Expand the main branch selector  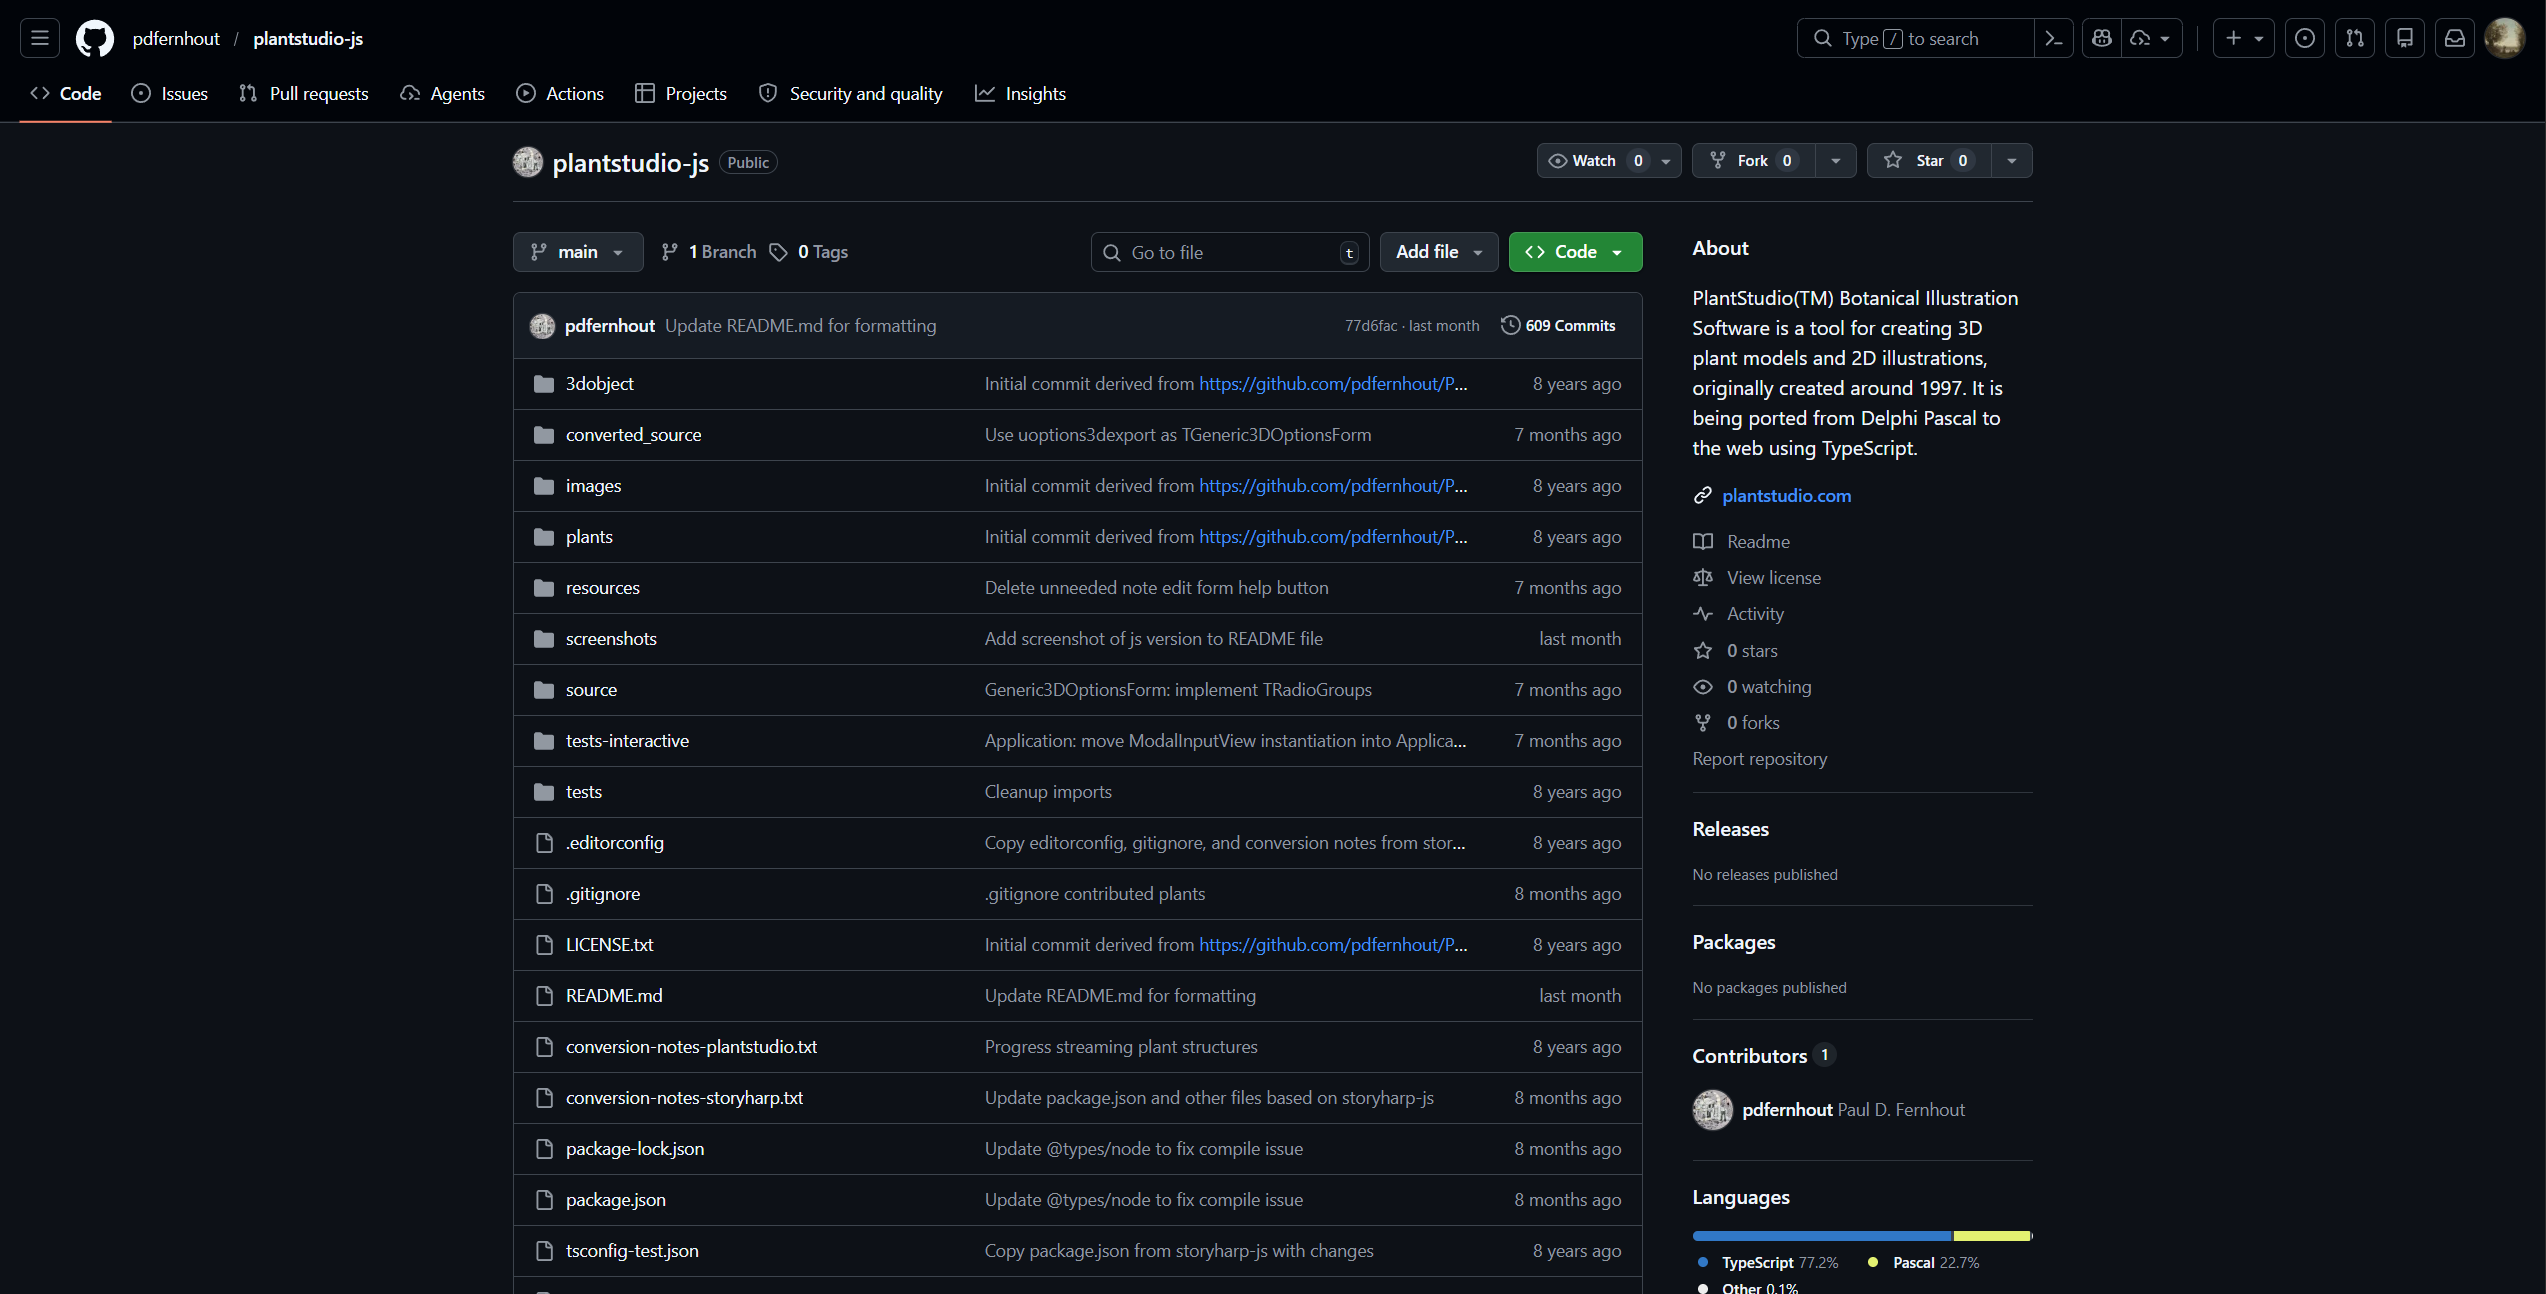tap(577, 252)
